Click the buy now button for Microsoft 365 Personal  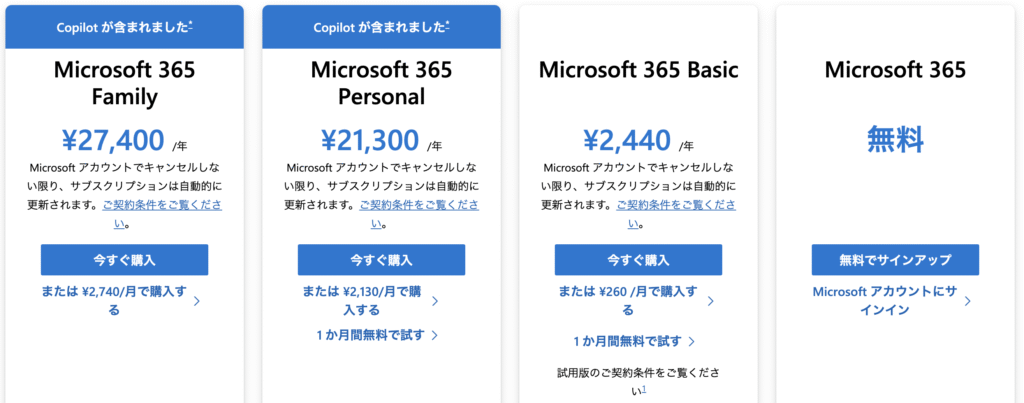pyautogui.click(x=381, y=260)
